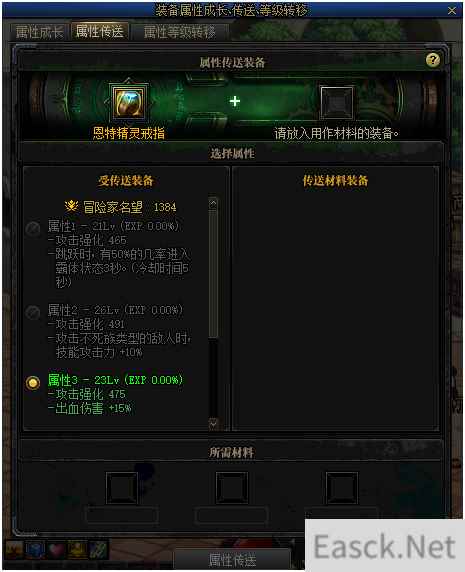
Task: Click the yellow question mark help icon
Action: tap(433, 59)
